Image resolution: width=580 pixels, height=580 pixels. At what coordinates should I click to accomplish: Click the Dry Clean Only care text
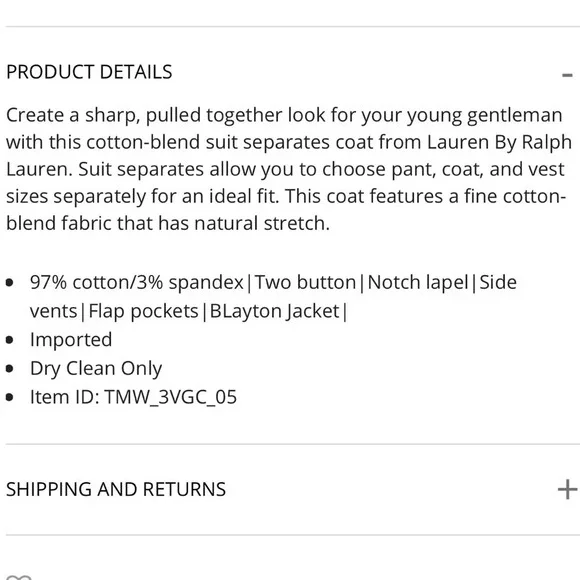click(96, 369)
